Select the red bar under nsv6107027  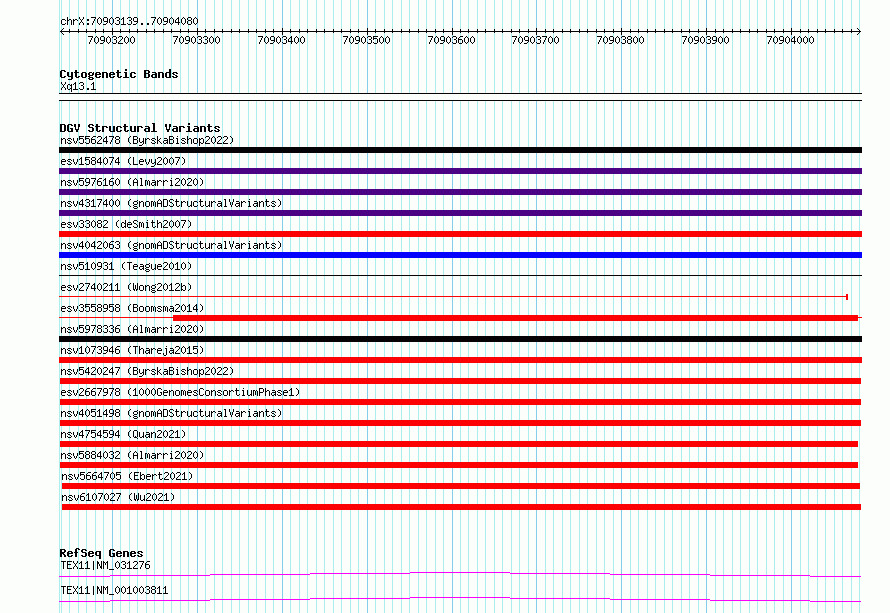pyautogui.click(x=461, y=507)
